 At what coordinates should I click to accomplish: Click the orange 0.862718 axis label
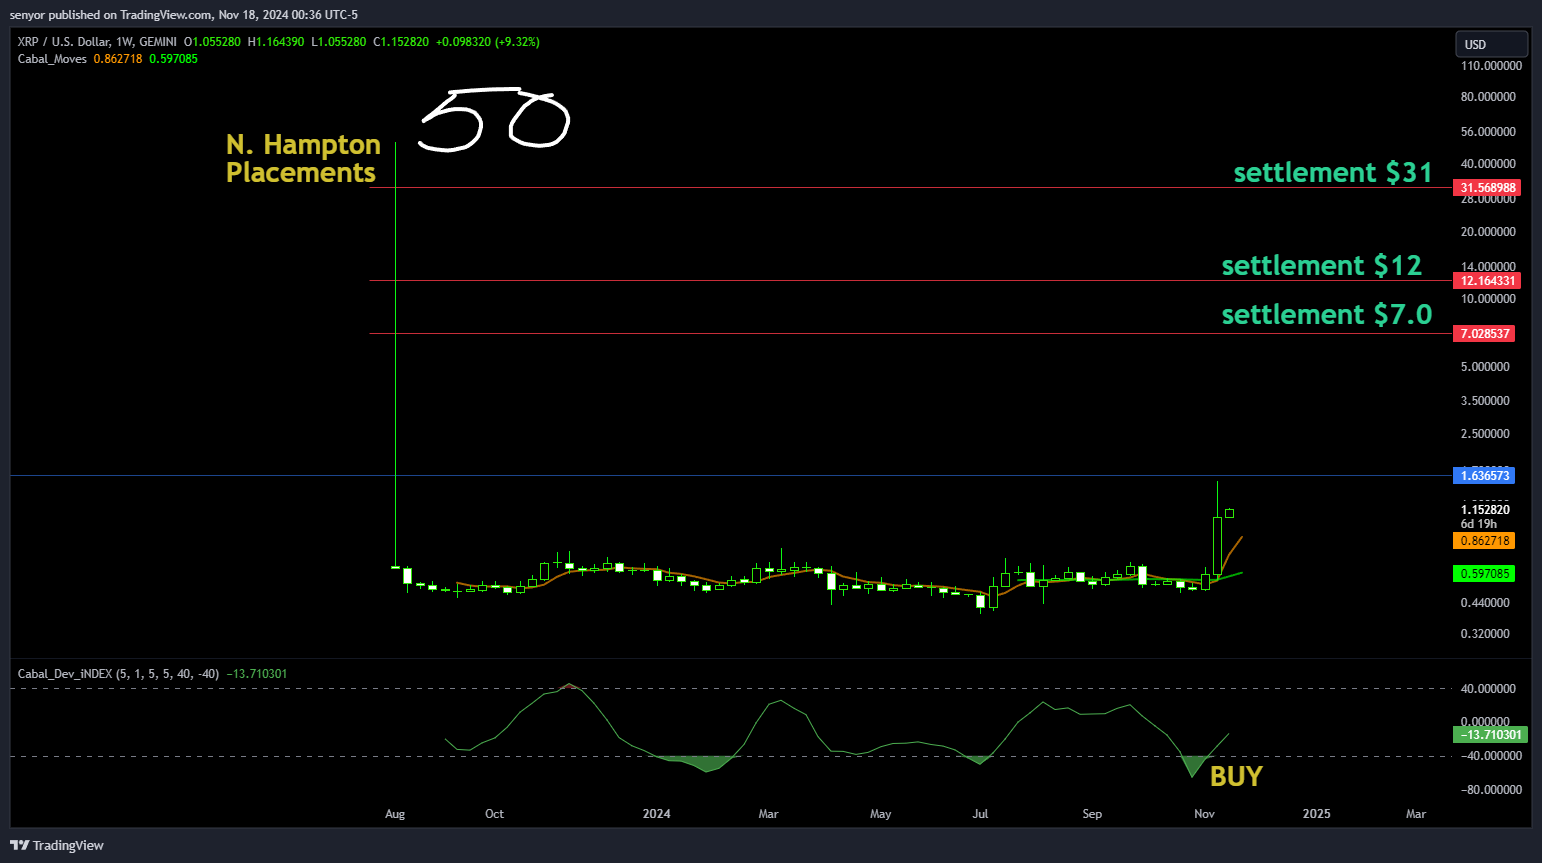point(1484,541)
